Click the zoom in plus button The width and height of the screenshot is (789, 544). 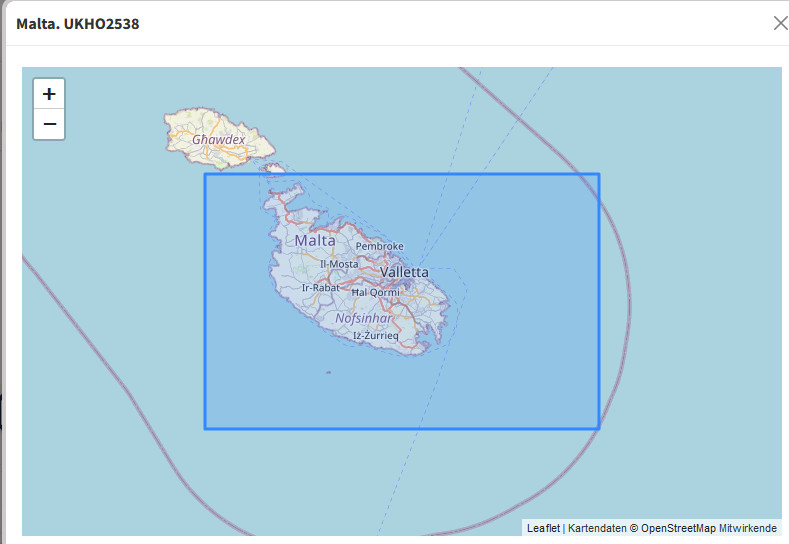coord(49,94)
